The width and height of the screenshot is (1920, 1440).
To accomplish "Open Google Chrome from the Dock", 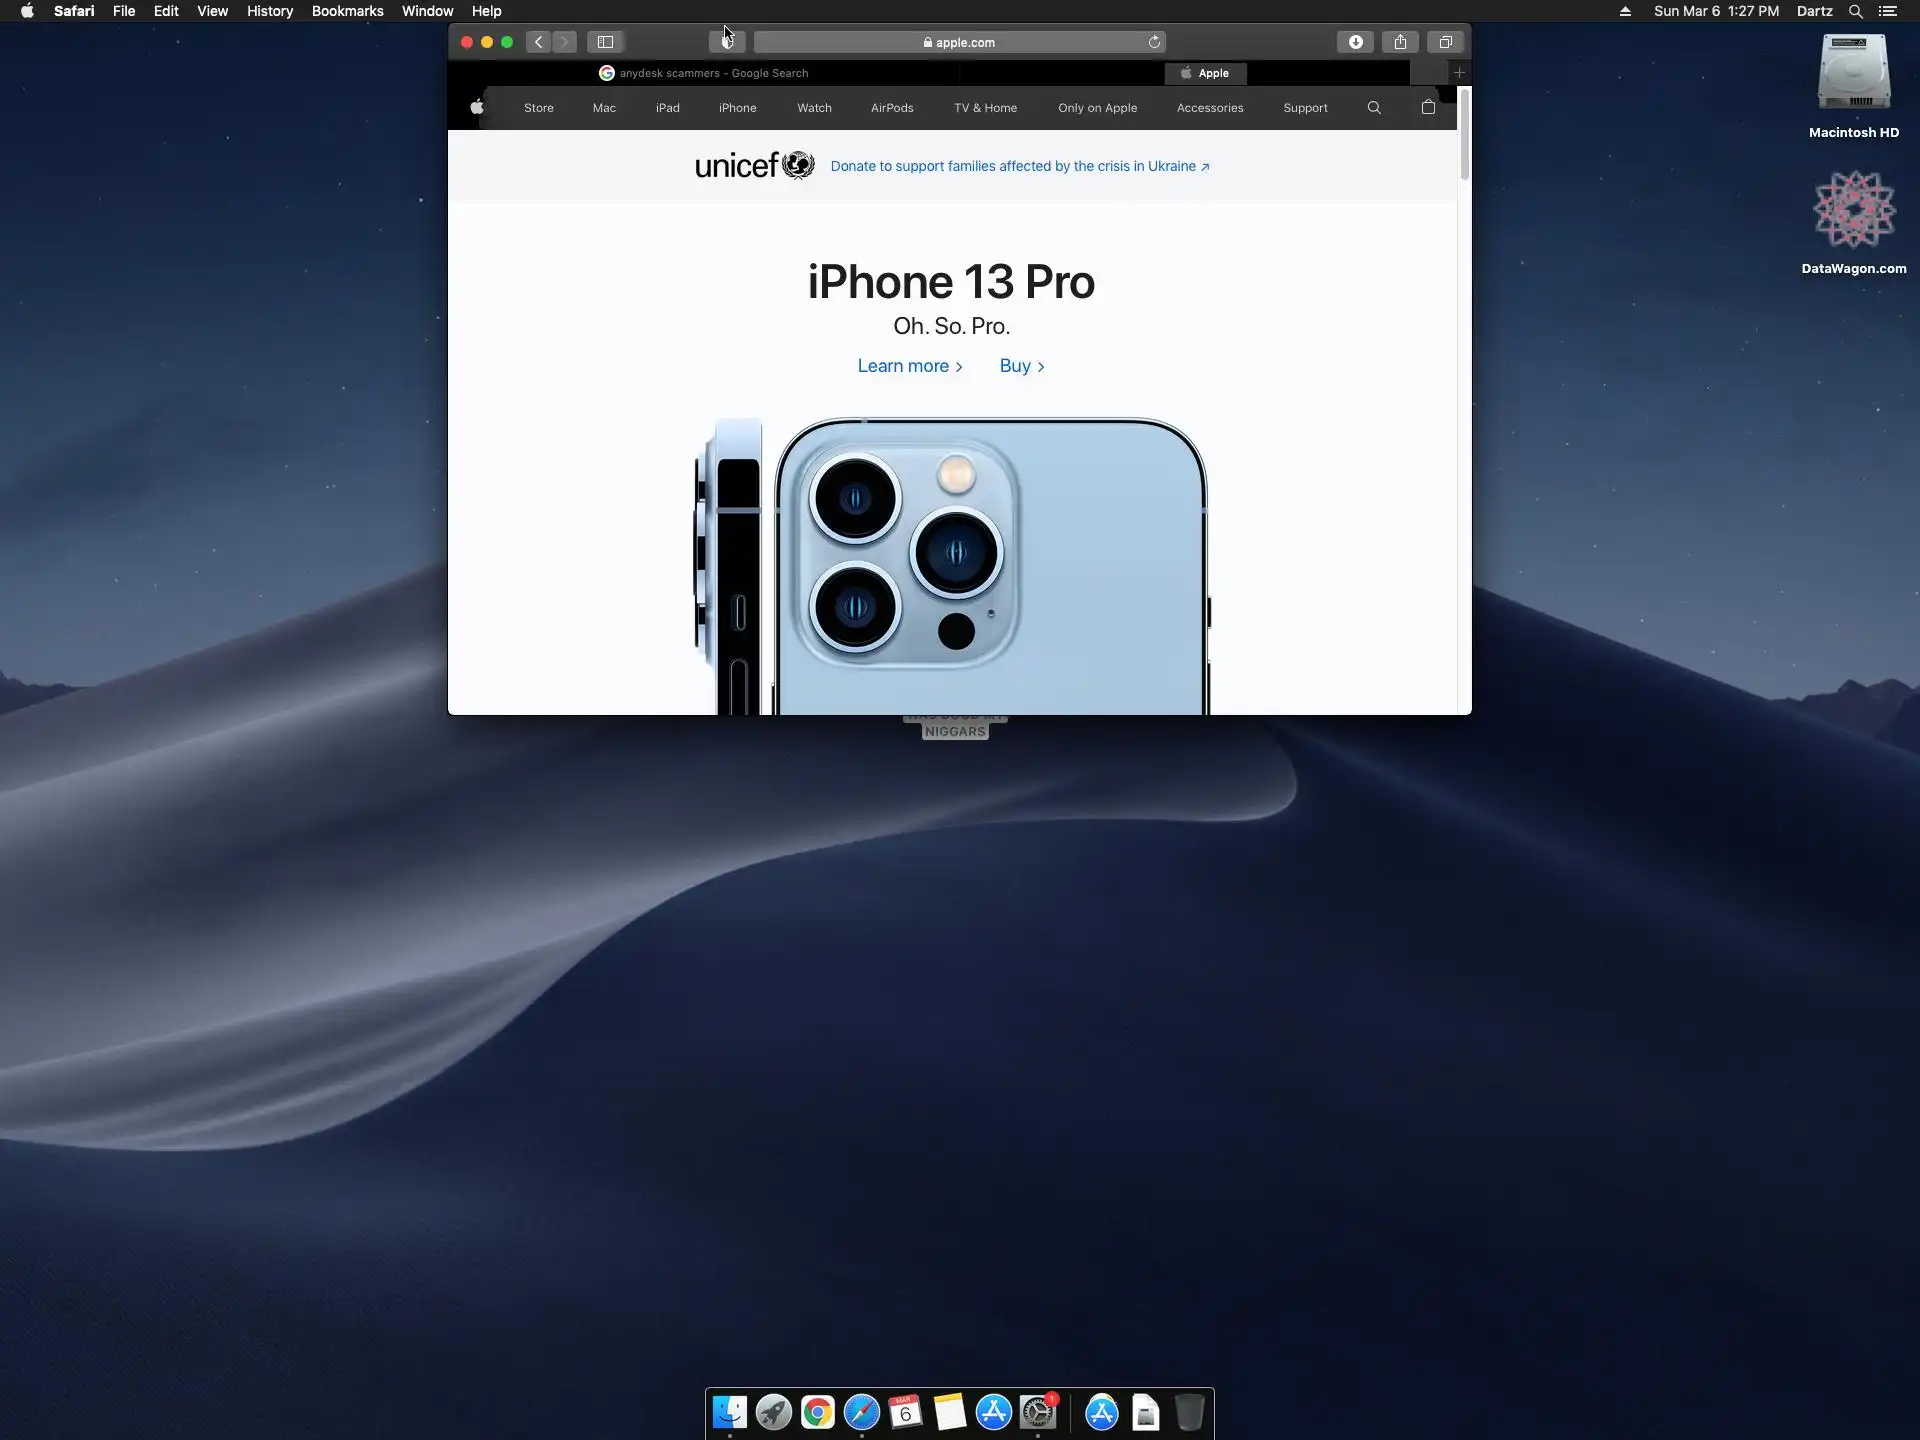I will point(817,1412).
